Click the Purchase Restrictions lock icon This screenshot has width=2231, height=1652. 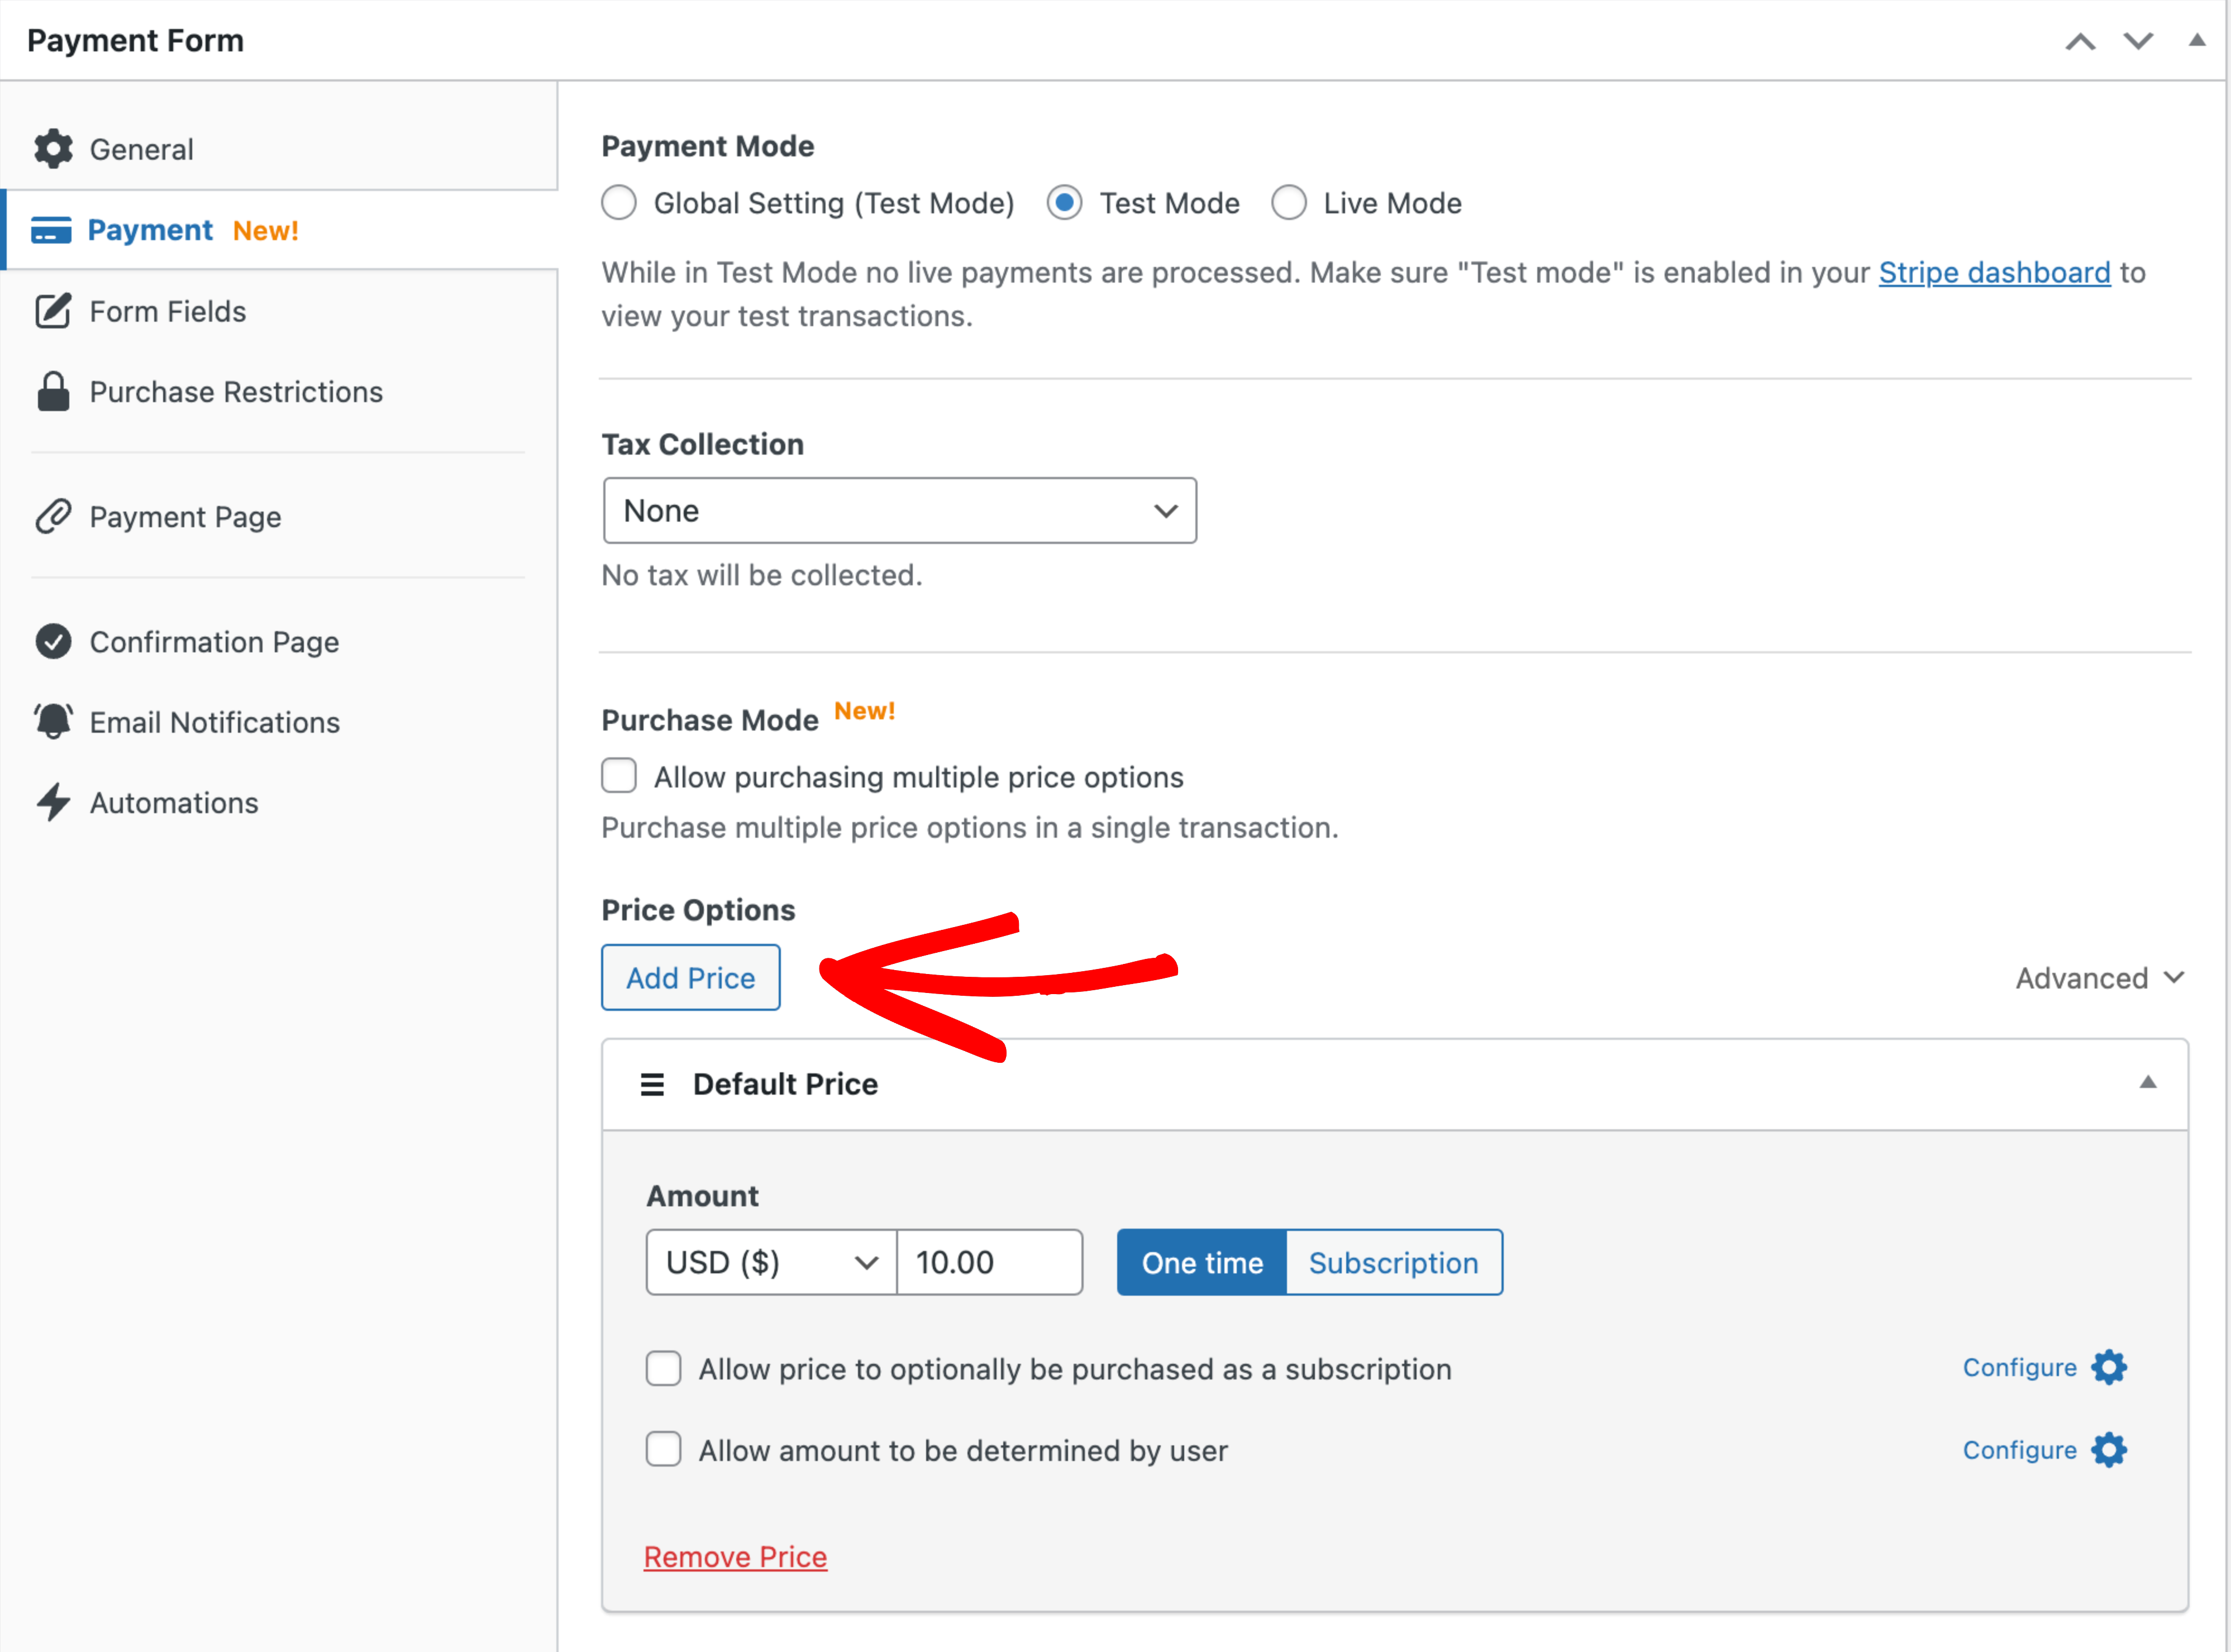tap(53, 392)
